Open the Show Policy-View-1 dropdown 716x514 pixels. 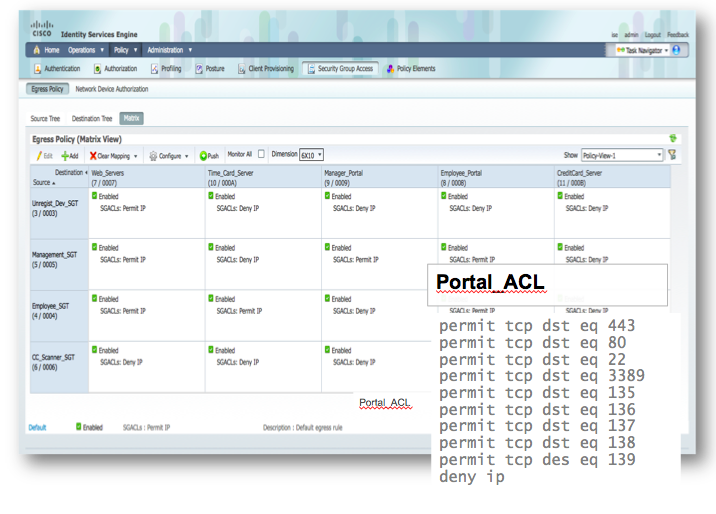621,155
